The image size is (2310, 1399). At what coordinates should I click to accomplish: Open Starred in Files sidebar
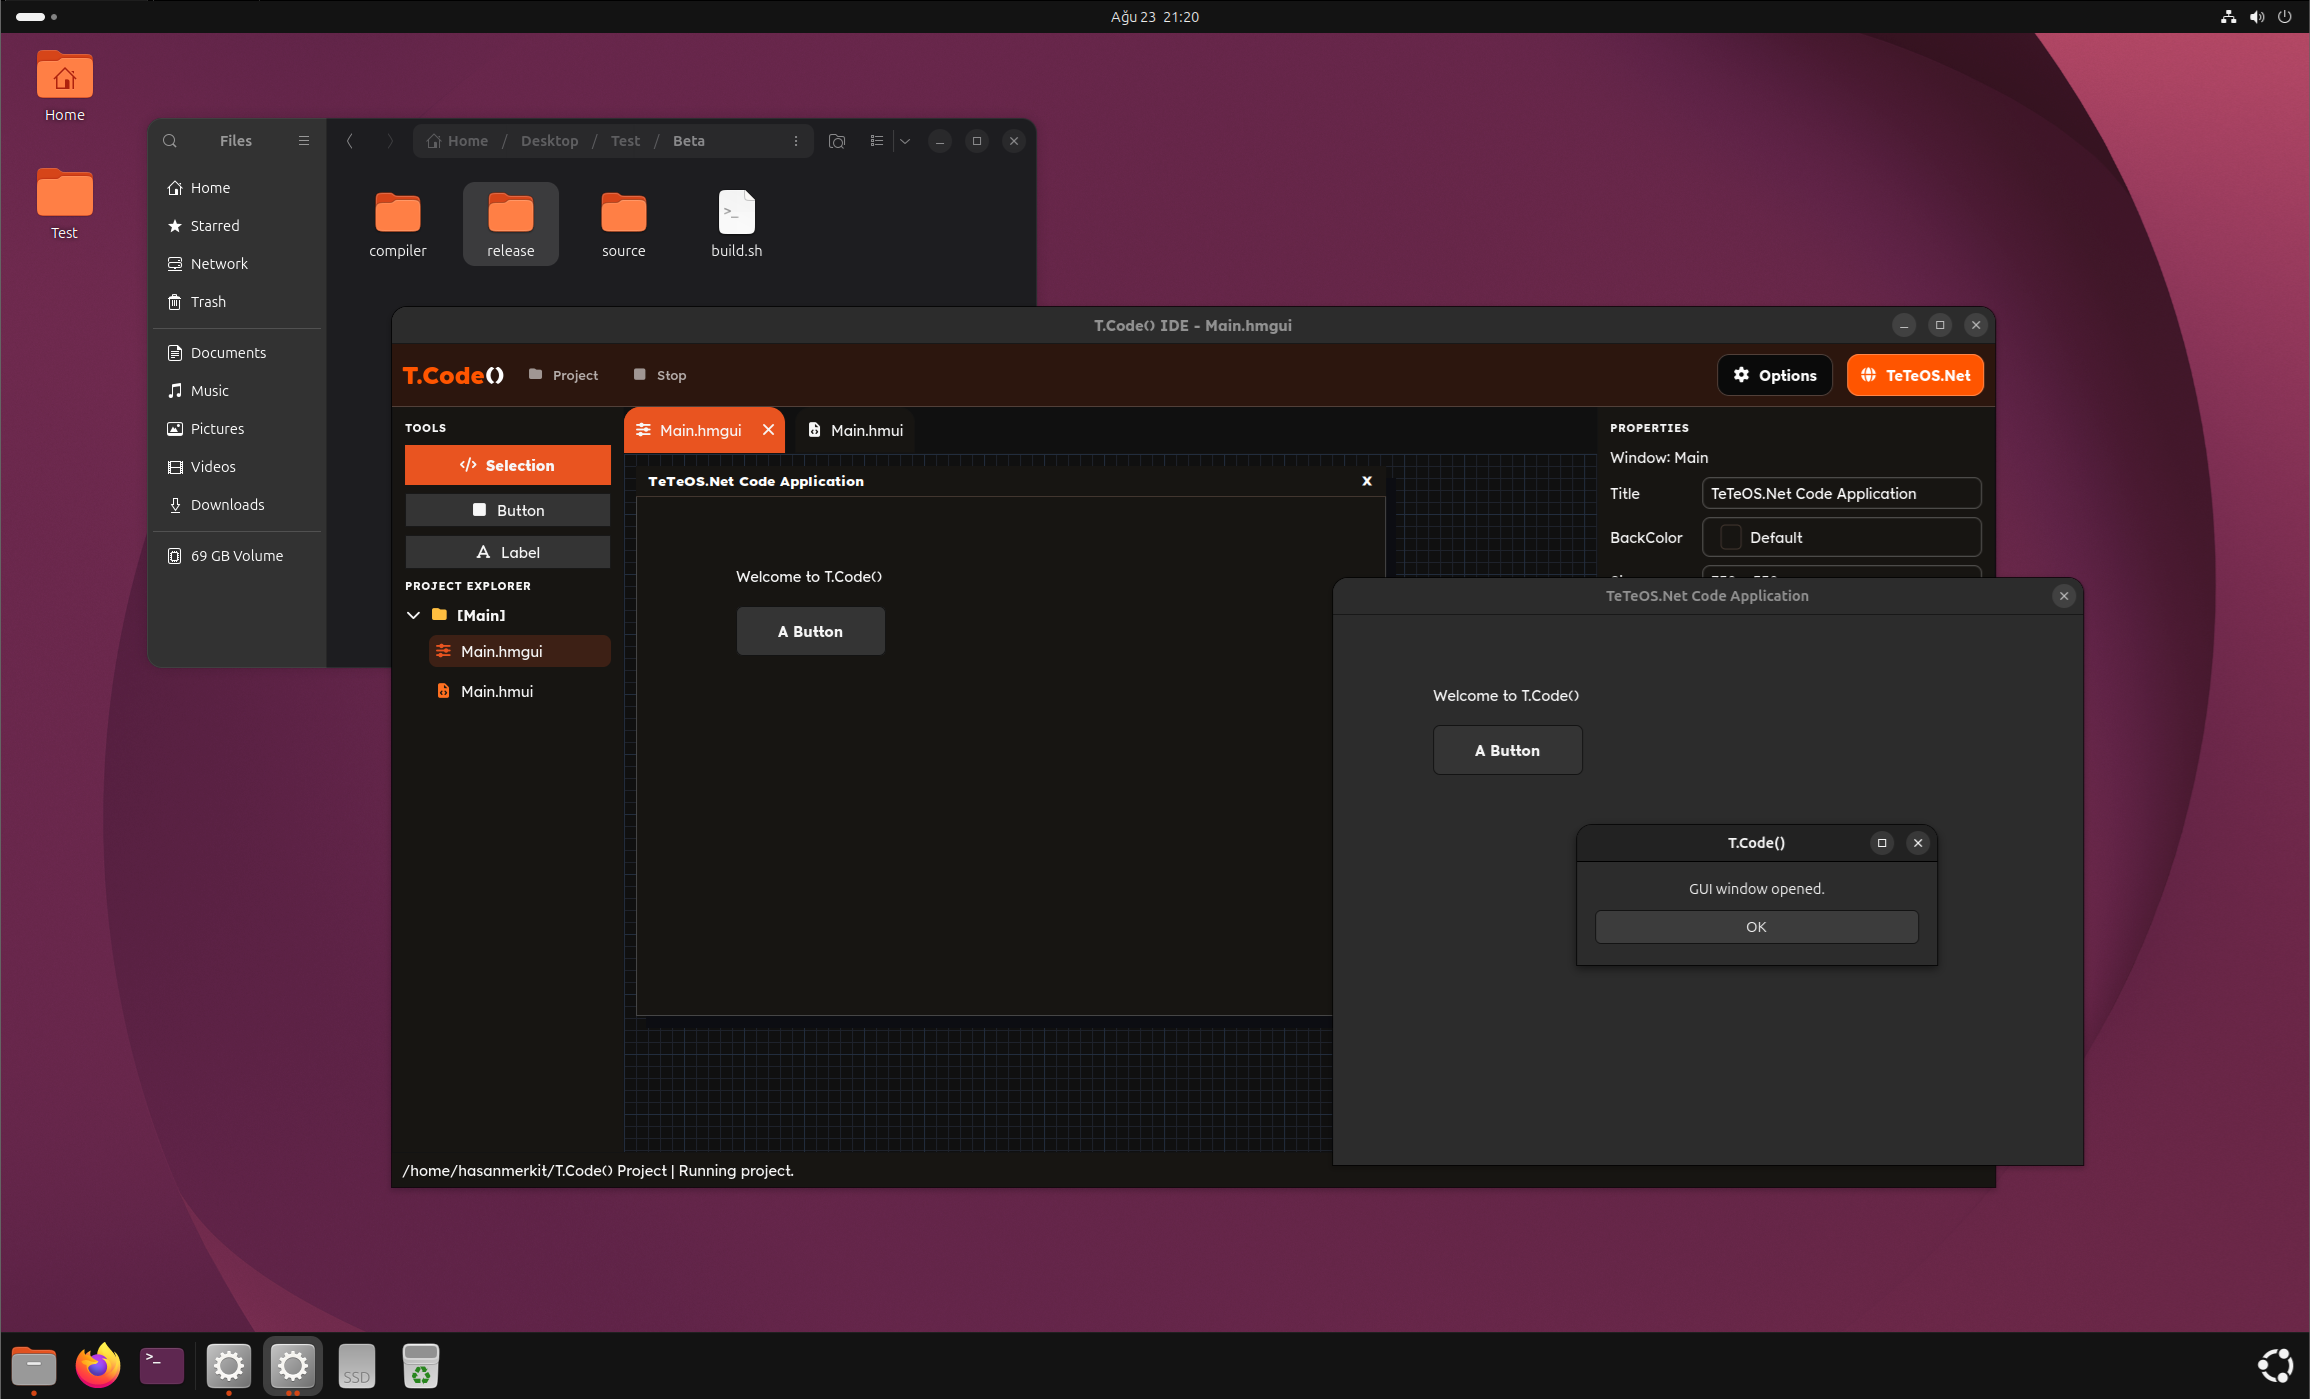click(238, 226)
